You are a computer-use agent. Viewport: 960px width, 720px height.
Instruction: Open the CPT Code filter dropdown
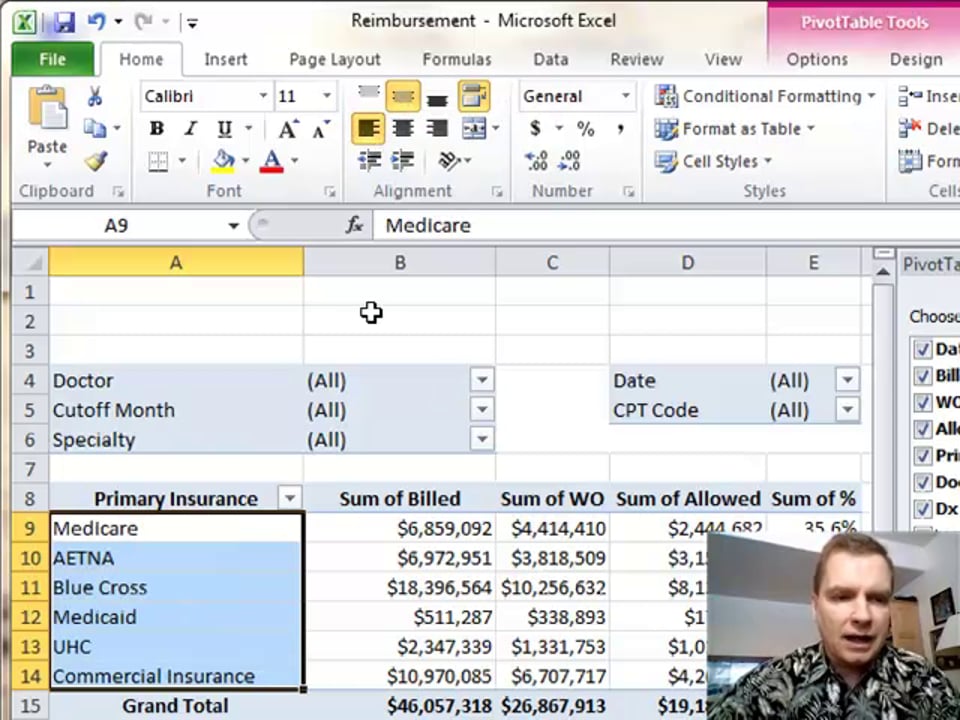[x=847, y=410]
